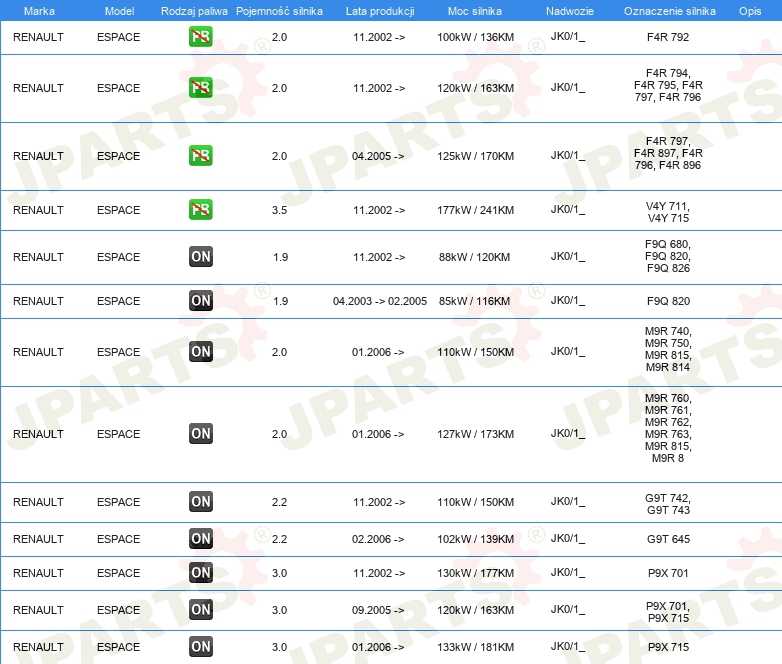Image resolution: width=782 pixels, height=664 pixels.
Task: Select engine code G9T 645
Action: tap(668, 539)
